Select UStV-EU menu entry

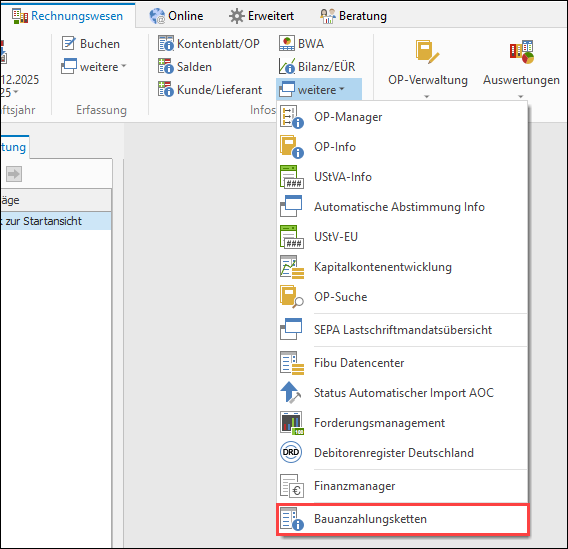click(x=402, y=237)
